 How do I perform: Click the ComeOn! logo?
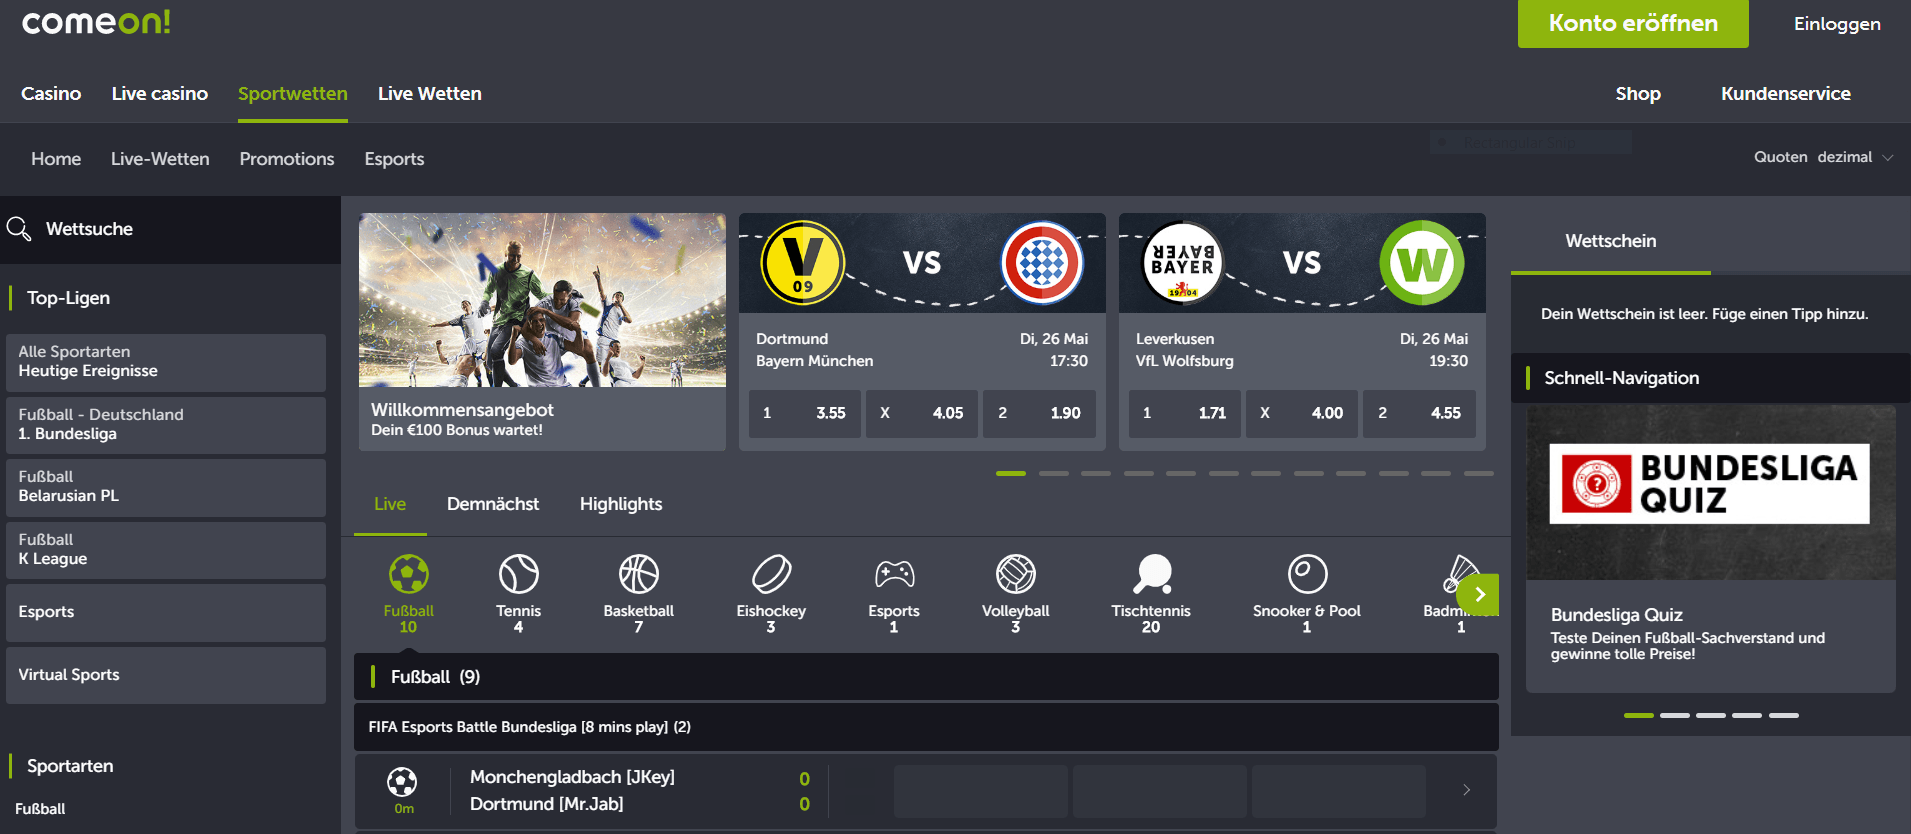tap(96, 22)
